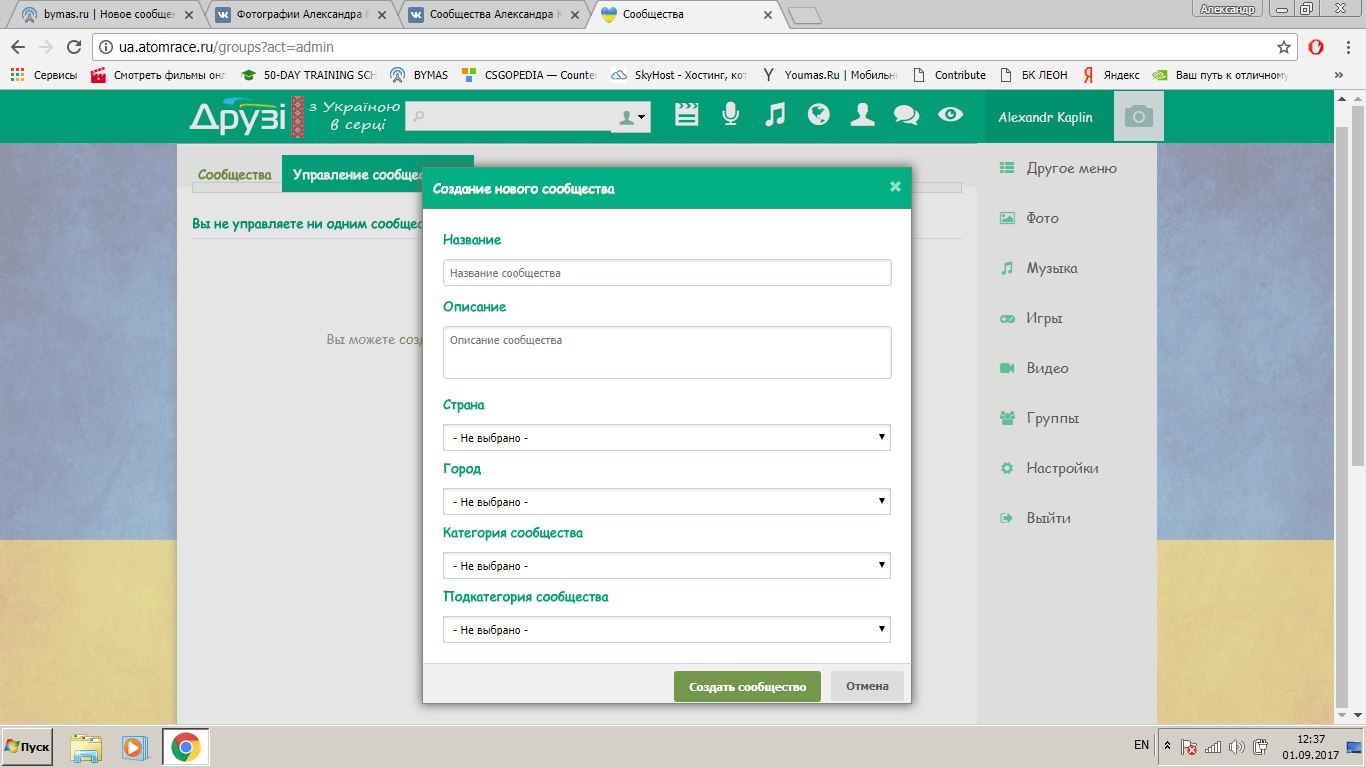Viewport: 1366px width, 768px height.
Task: Click the Описание сообщества text area
Action: (666, 352)
